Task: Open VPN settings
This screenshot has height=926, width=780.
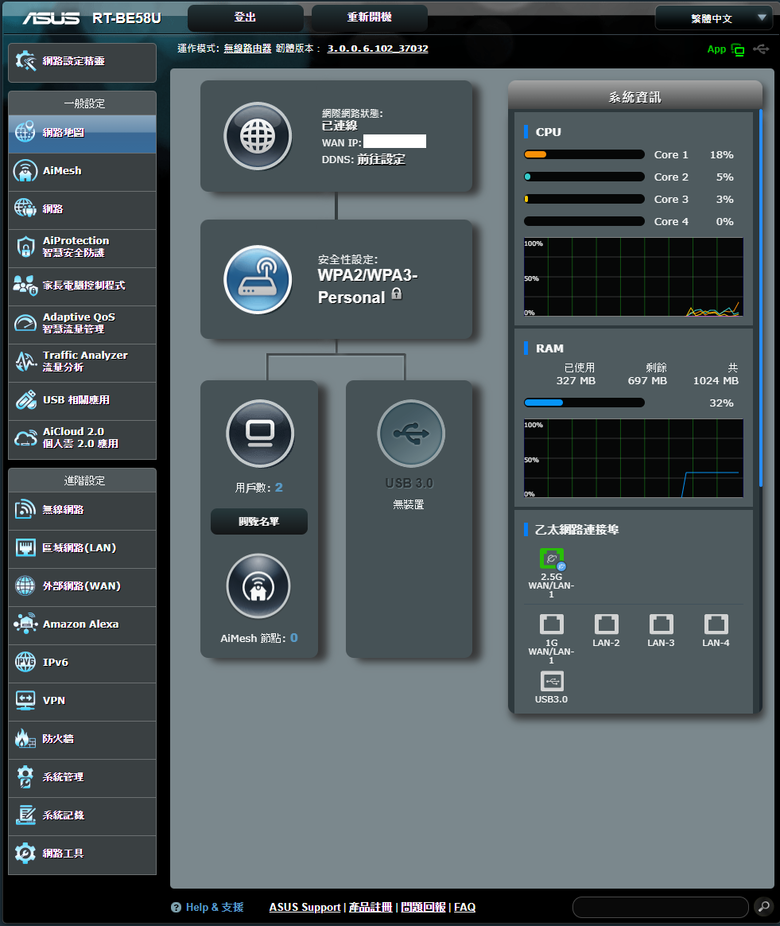Action: (x=82, y=701)
